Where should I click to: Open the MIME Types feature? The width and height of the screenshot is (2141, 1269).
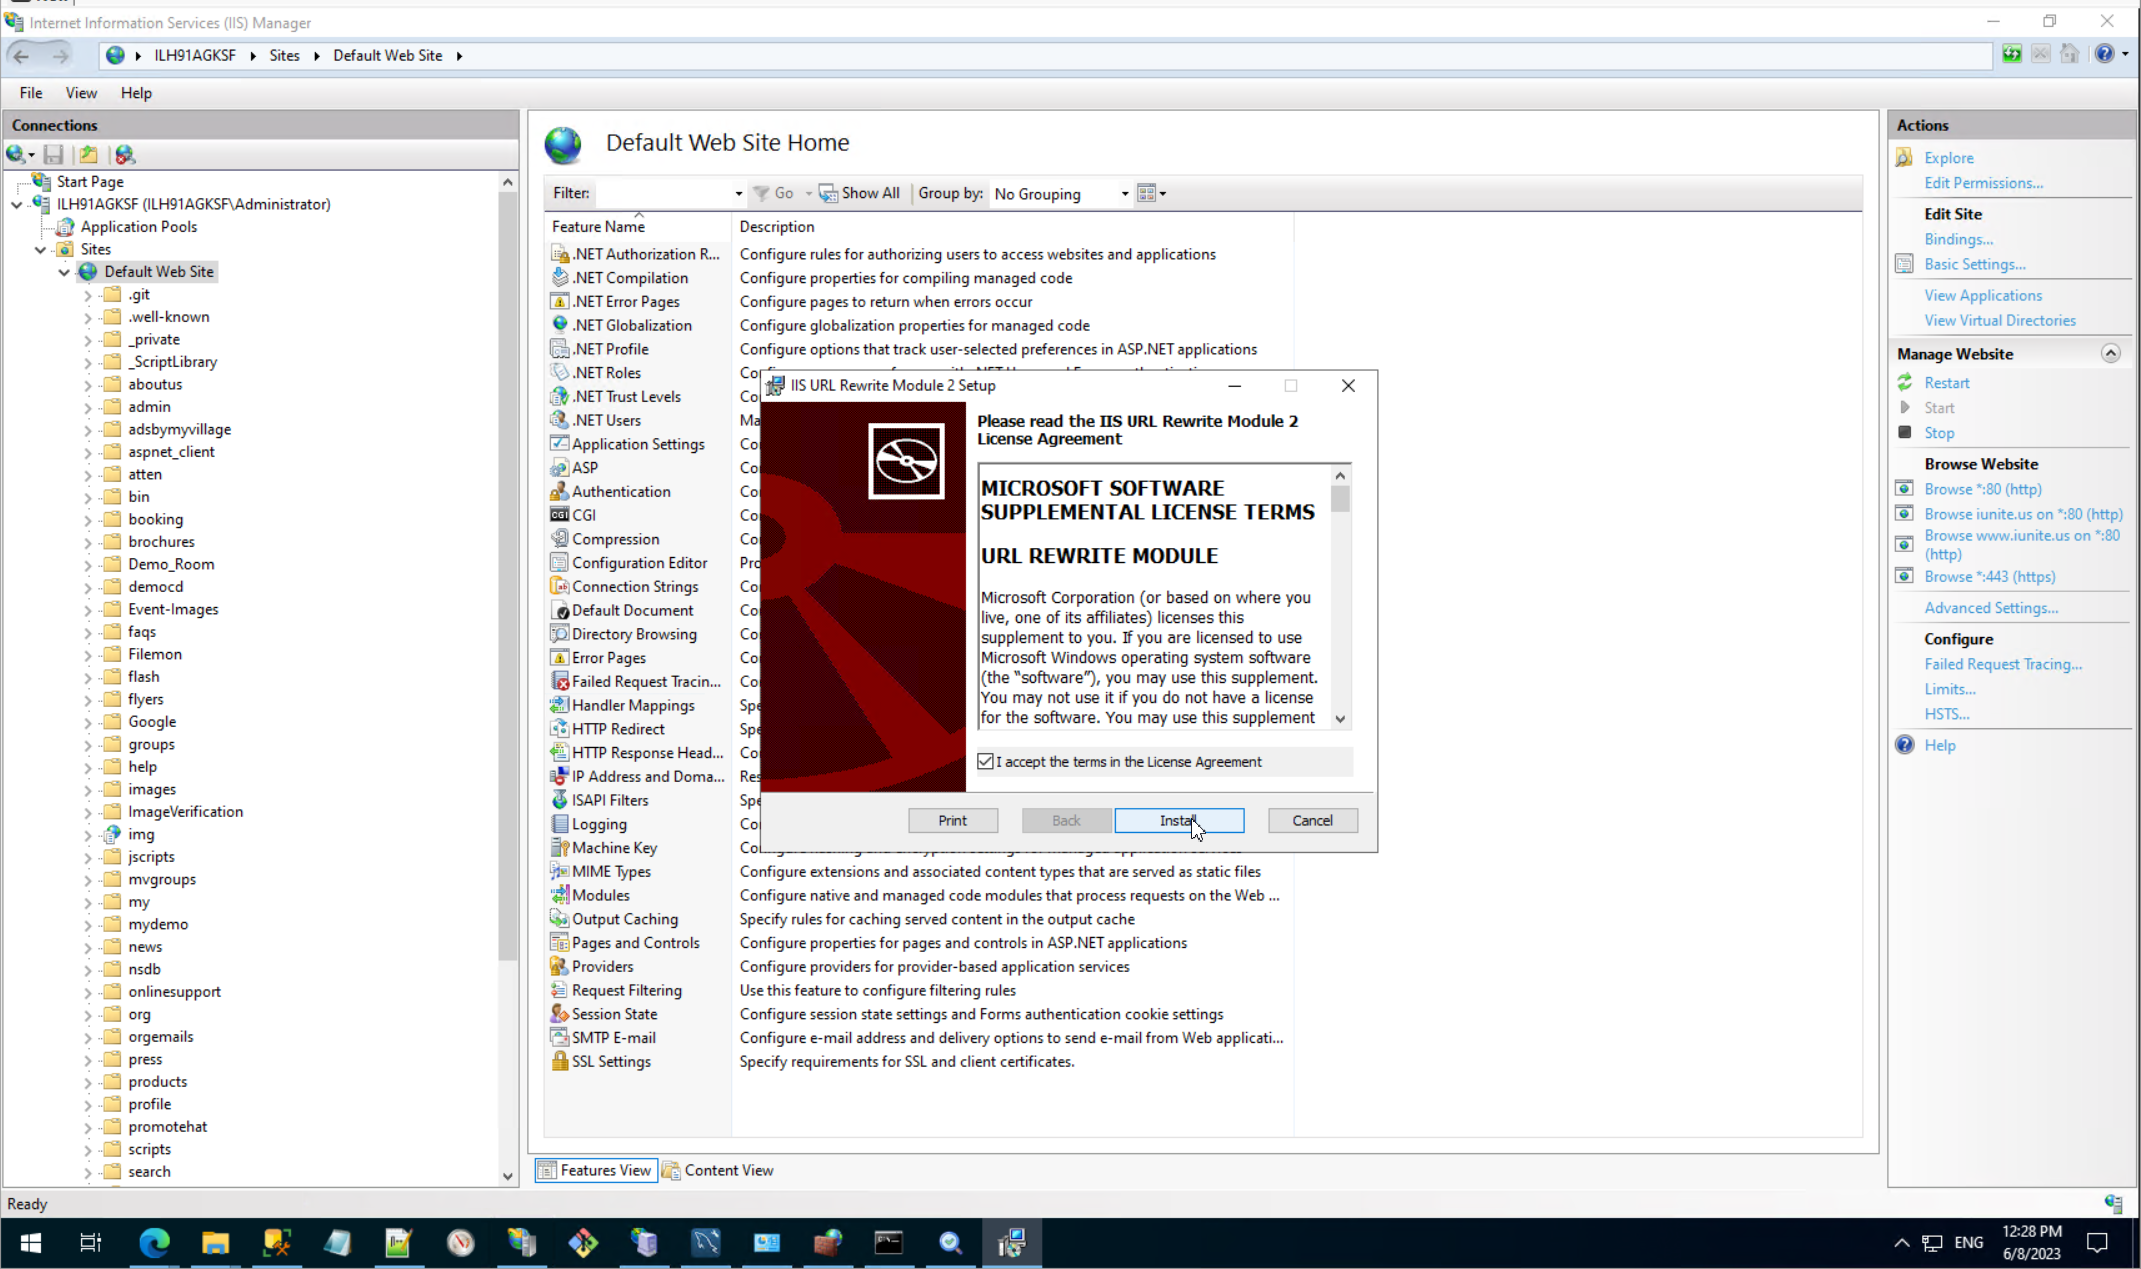[610, 871]
